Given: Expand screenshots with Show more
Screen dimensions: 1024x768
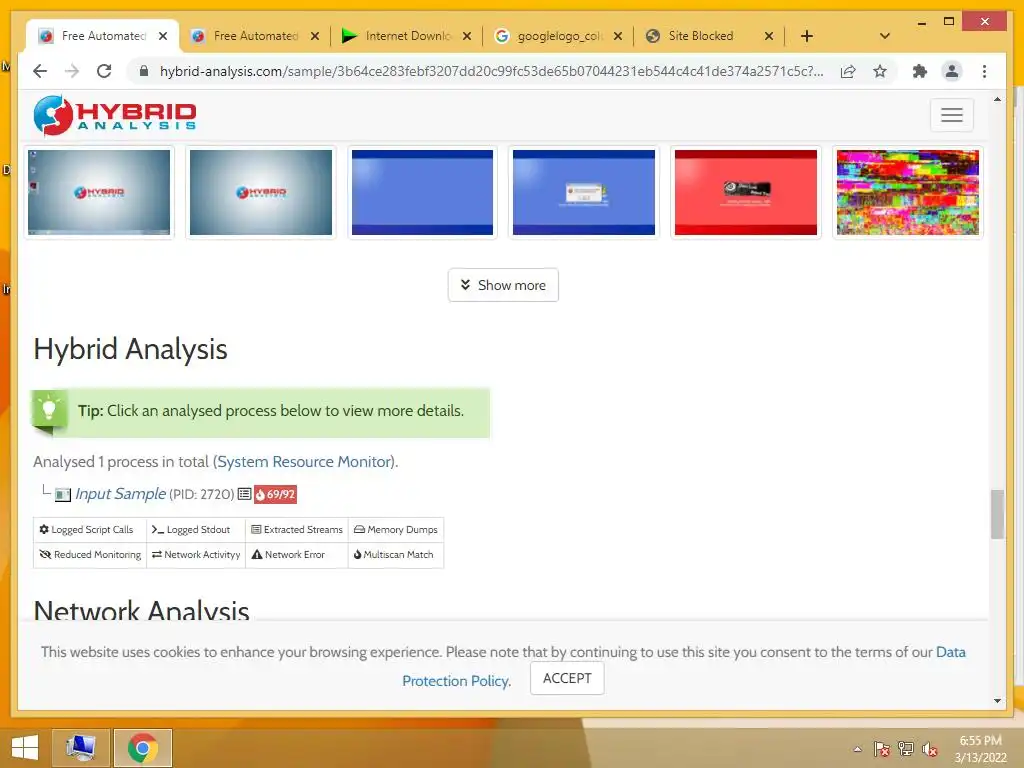Looking at the screenshot, I should click(503, 285).
